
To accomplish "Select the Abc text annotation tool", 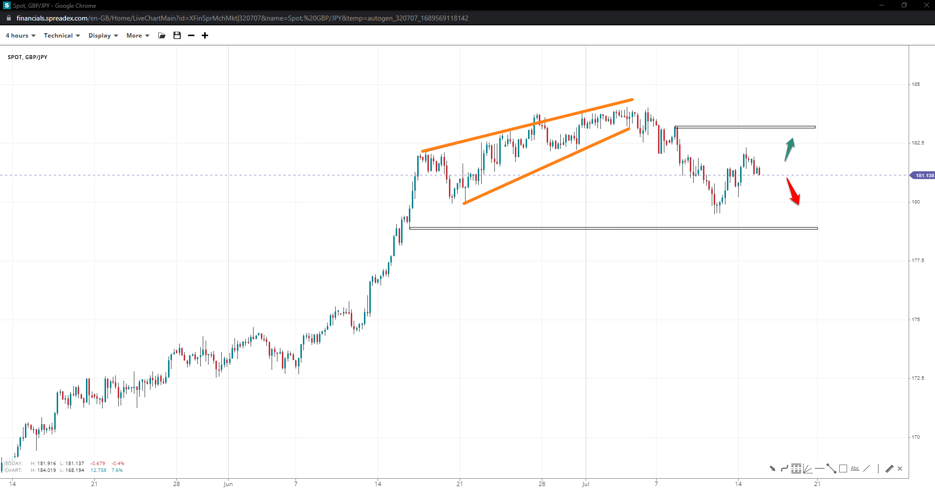I will point(855,468).
